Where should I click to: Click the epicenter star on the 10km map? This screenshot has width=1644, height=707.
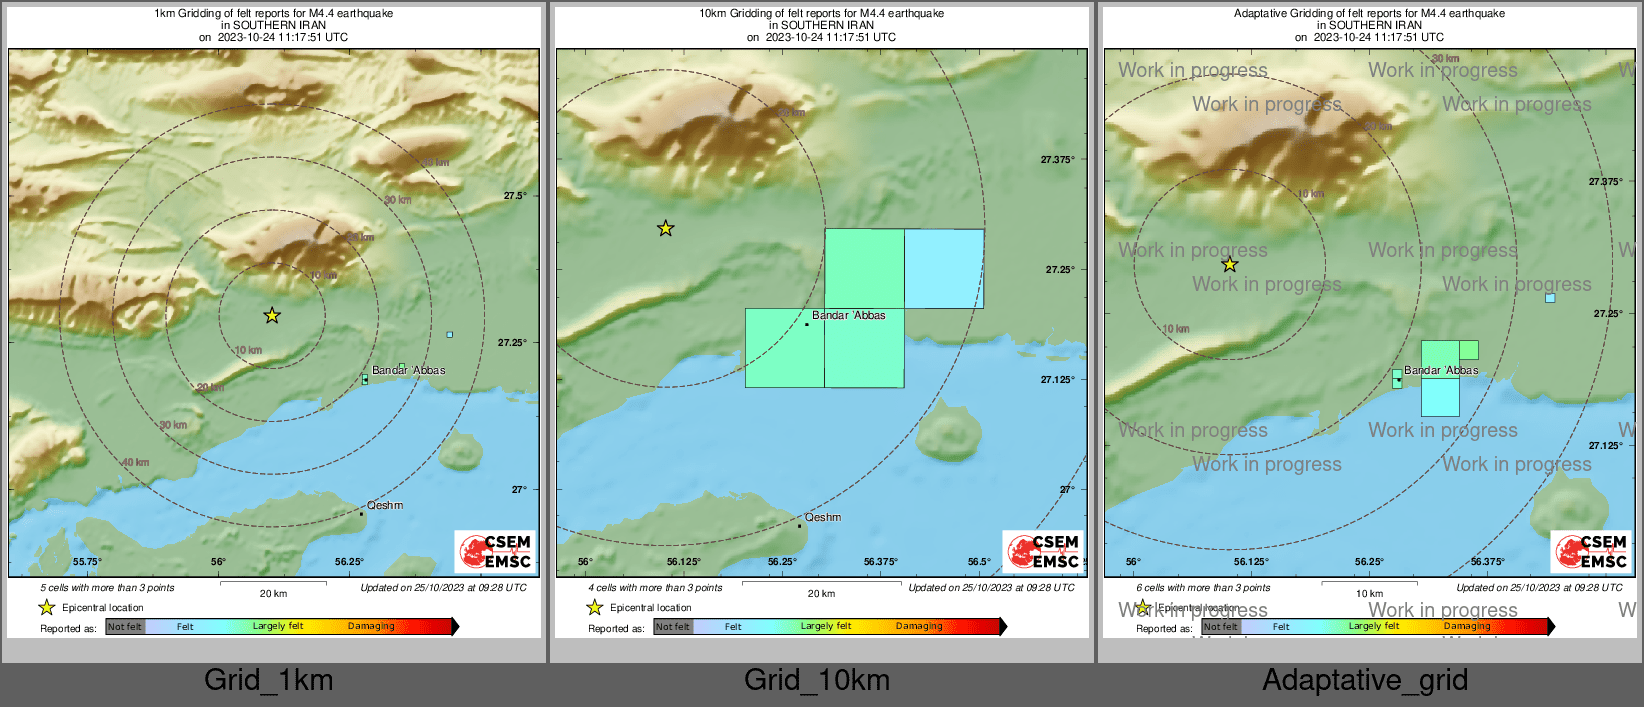click(x=665, y=228)
